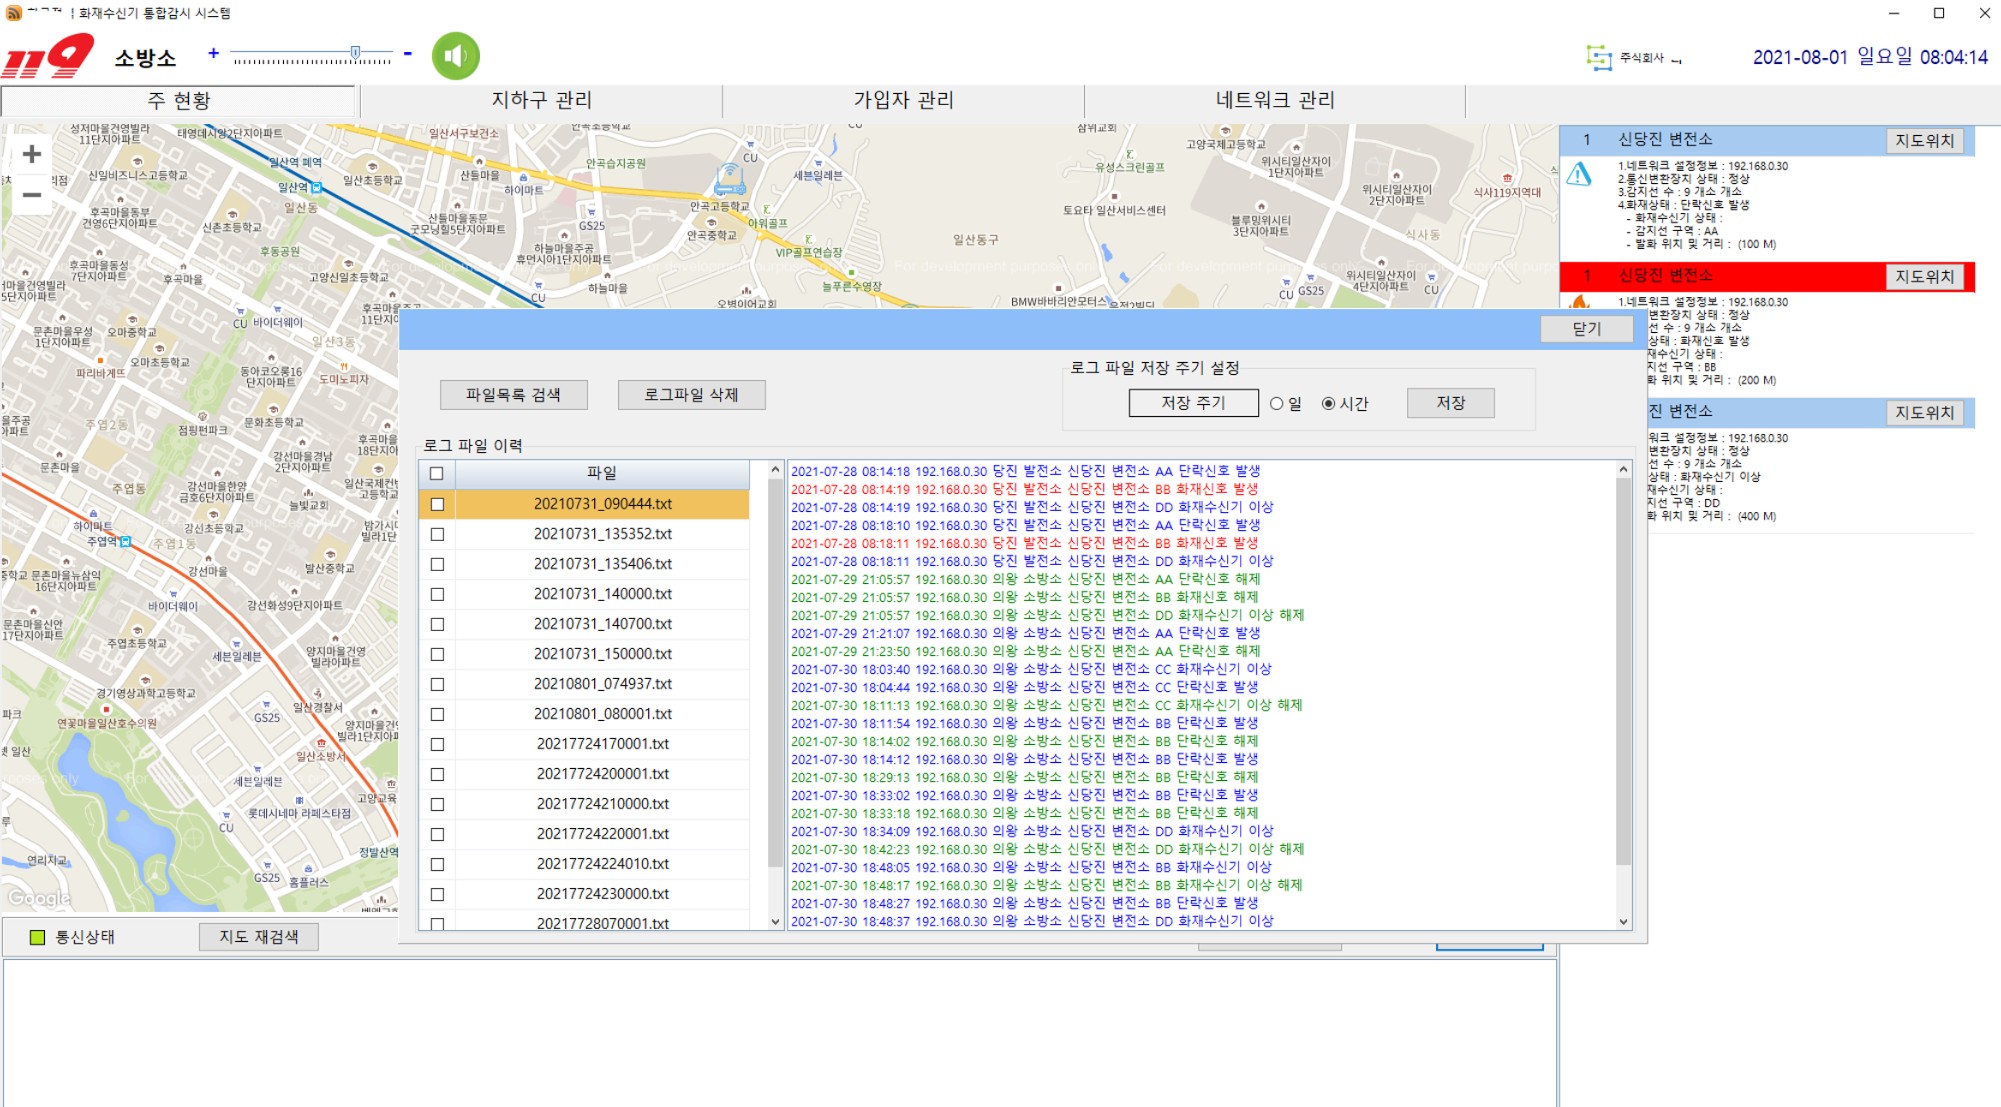Click the blue warning triangle alert icon
2001x1107 pixels.
1579,175
